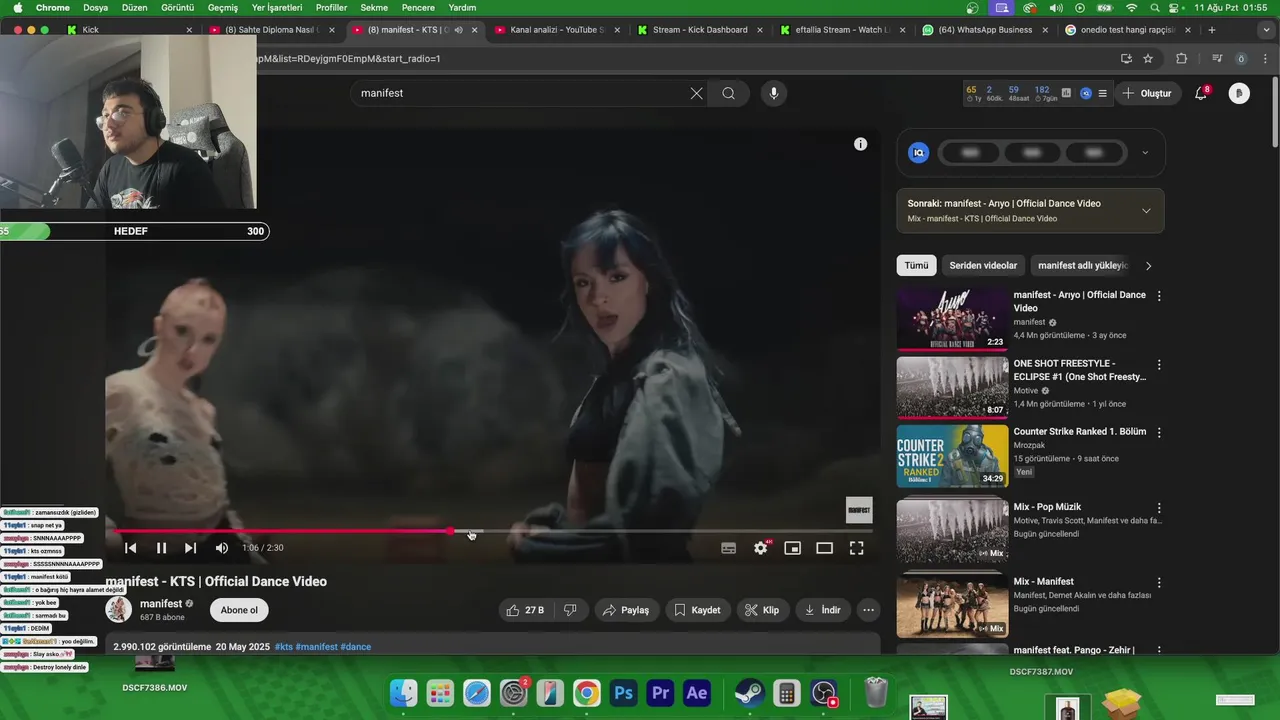1280x720 pixels.
Task: Open the #kts hashtag link
Action: [x=284, y=647]
